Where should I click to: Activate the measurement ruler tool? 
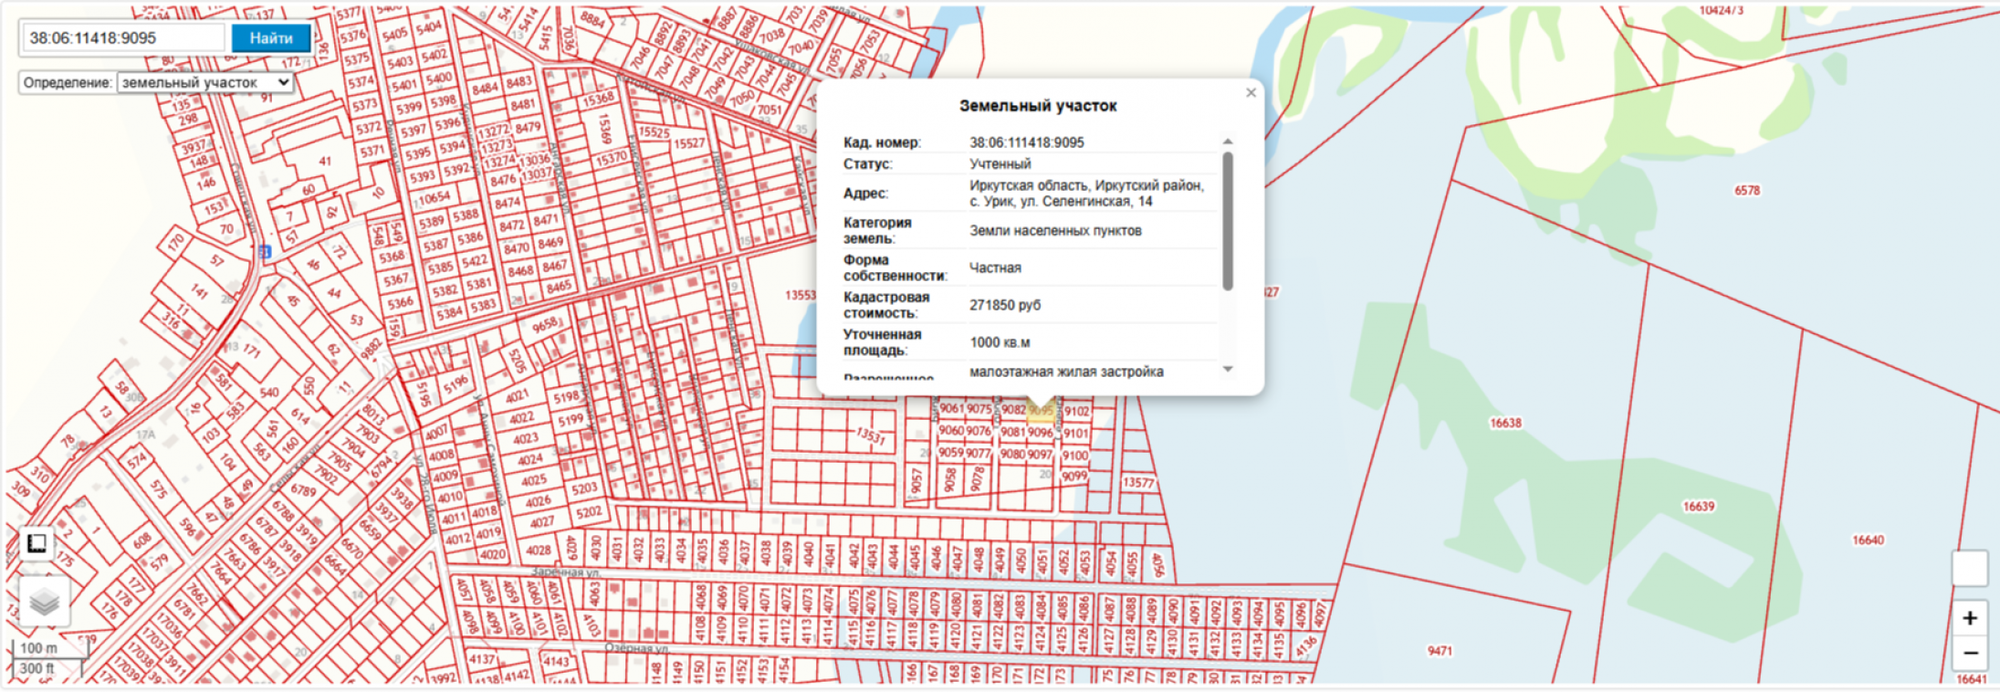(37, 543)
